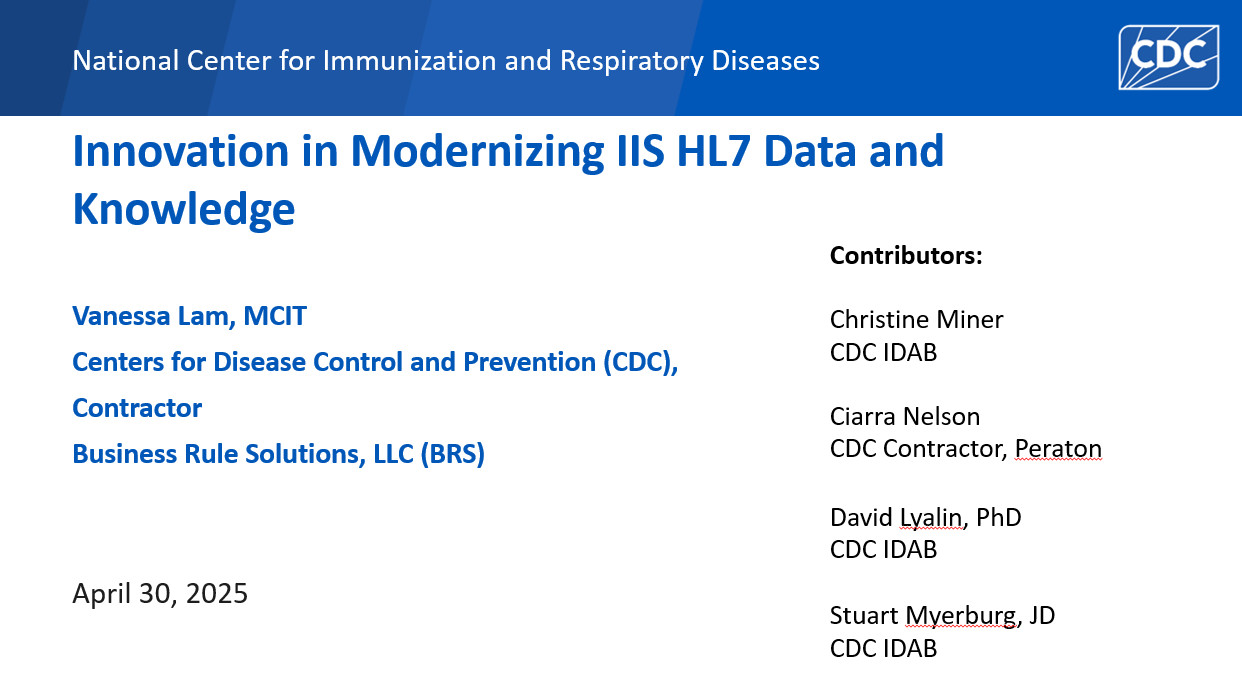Click the name Christine Miner
The height and width of the screenshot is (695, 1242).
(x=916, y=319)
